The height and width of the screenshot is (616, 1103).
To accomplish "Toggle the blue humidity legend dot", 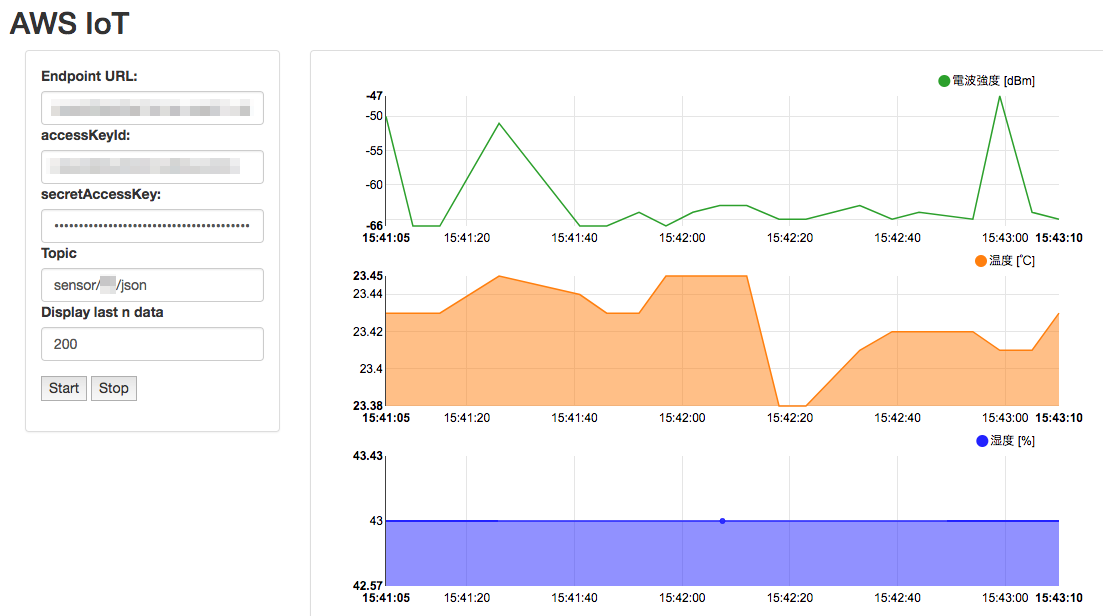I will pos(982,441).
